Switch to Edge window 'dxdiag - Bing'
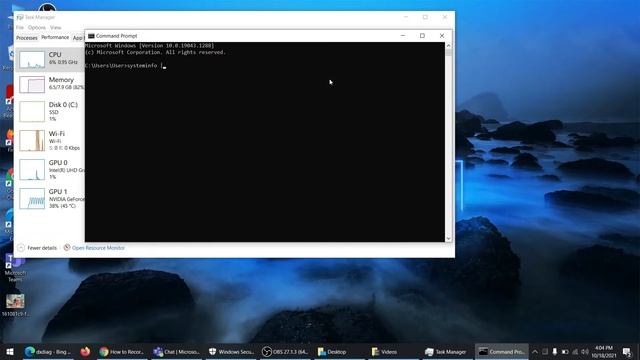Screen dimensions: 640x360 [x=48, y=351]
